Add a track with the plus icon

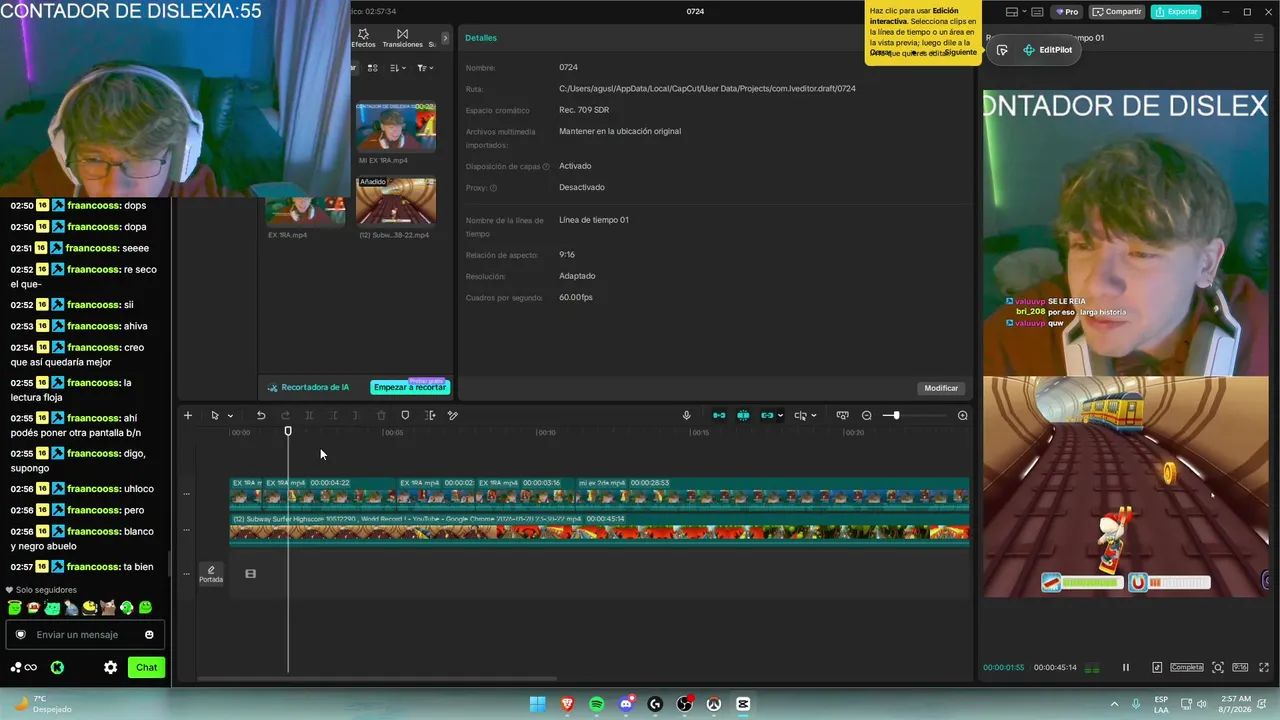tap(187, 415)
